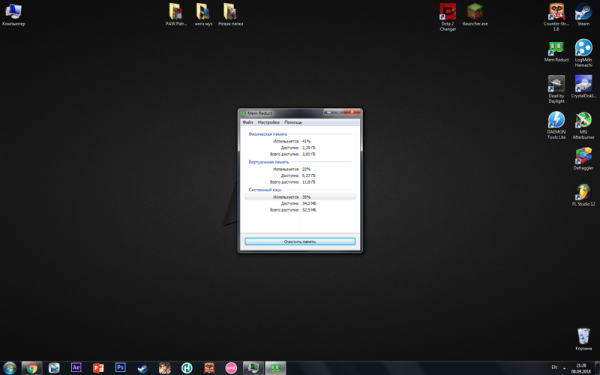Select the LogMeIn Hamachi desktop icon
600x375 pixels.
point(583,53)
